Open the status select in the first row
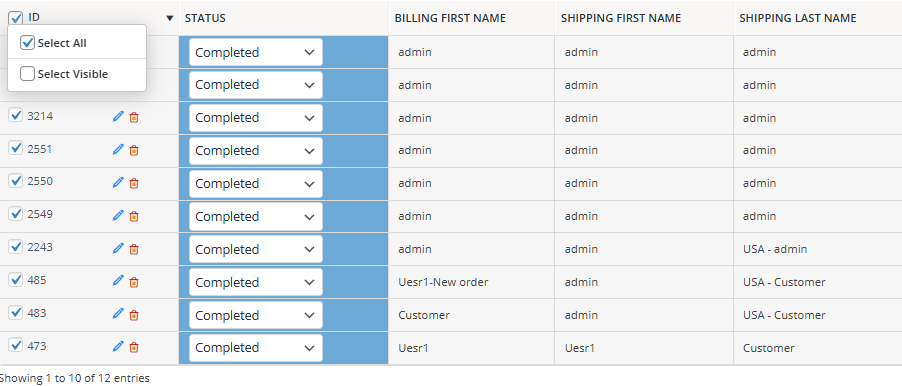The image size is (902, 386). click(255, 52)
